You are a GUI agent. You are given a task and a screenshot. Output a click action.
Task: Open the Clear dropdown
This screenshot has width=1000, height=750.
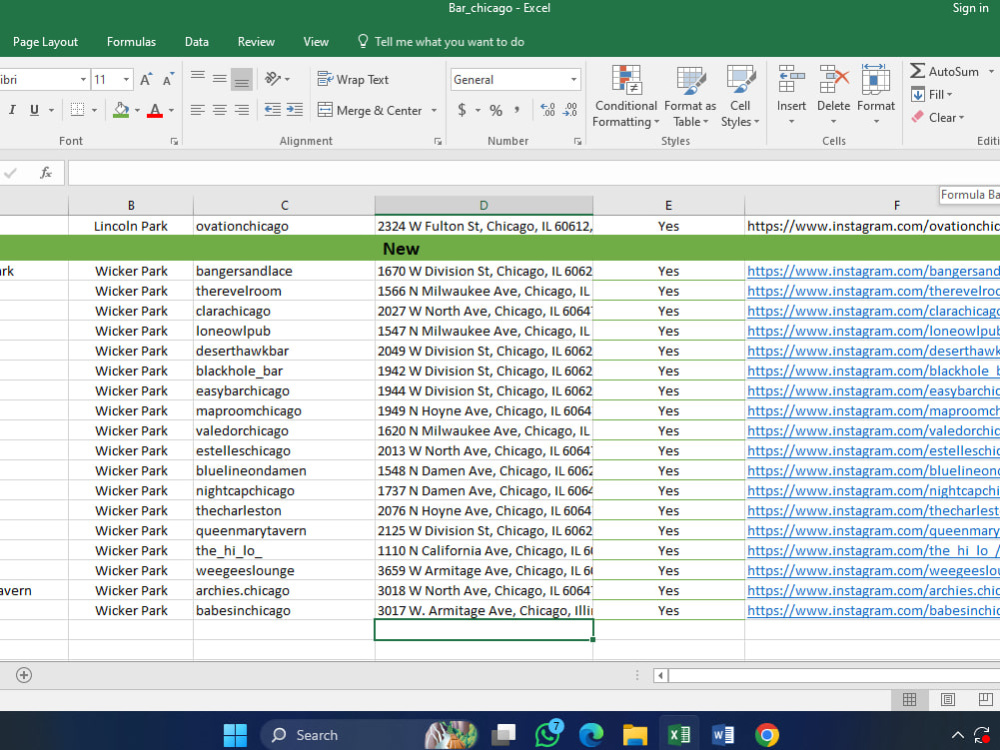(938, 117)
